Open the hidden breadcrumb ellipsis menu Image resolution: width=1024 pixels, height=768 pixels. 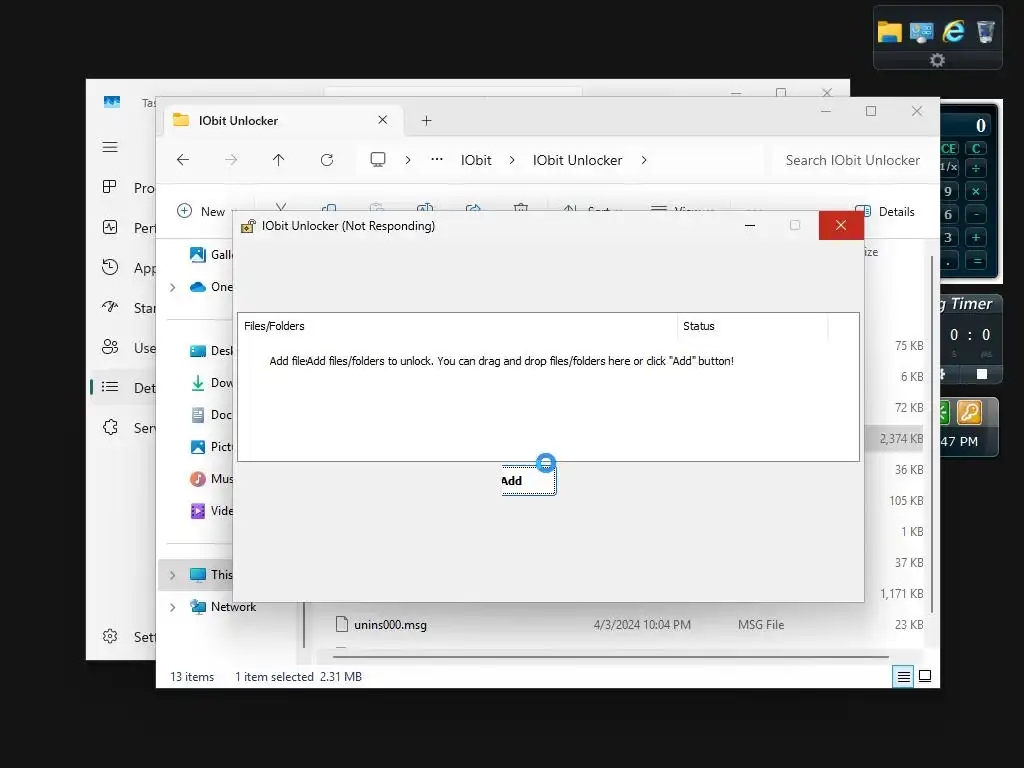437,159
